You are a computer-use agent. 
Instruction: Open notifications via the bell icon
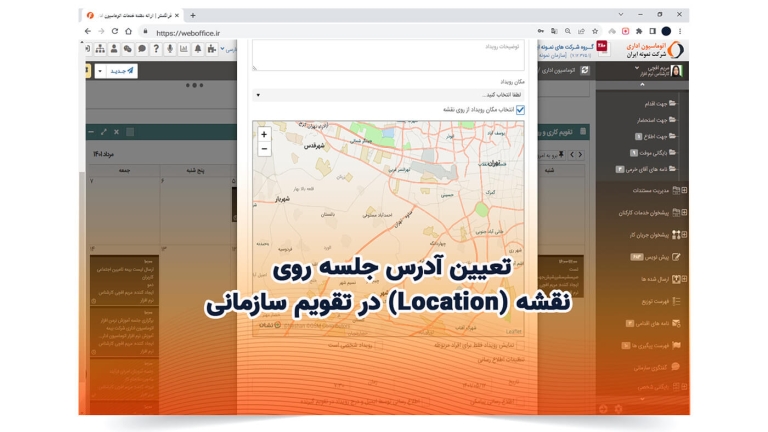198,48
